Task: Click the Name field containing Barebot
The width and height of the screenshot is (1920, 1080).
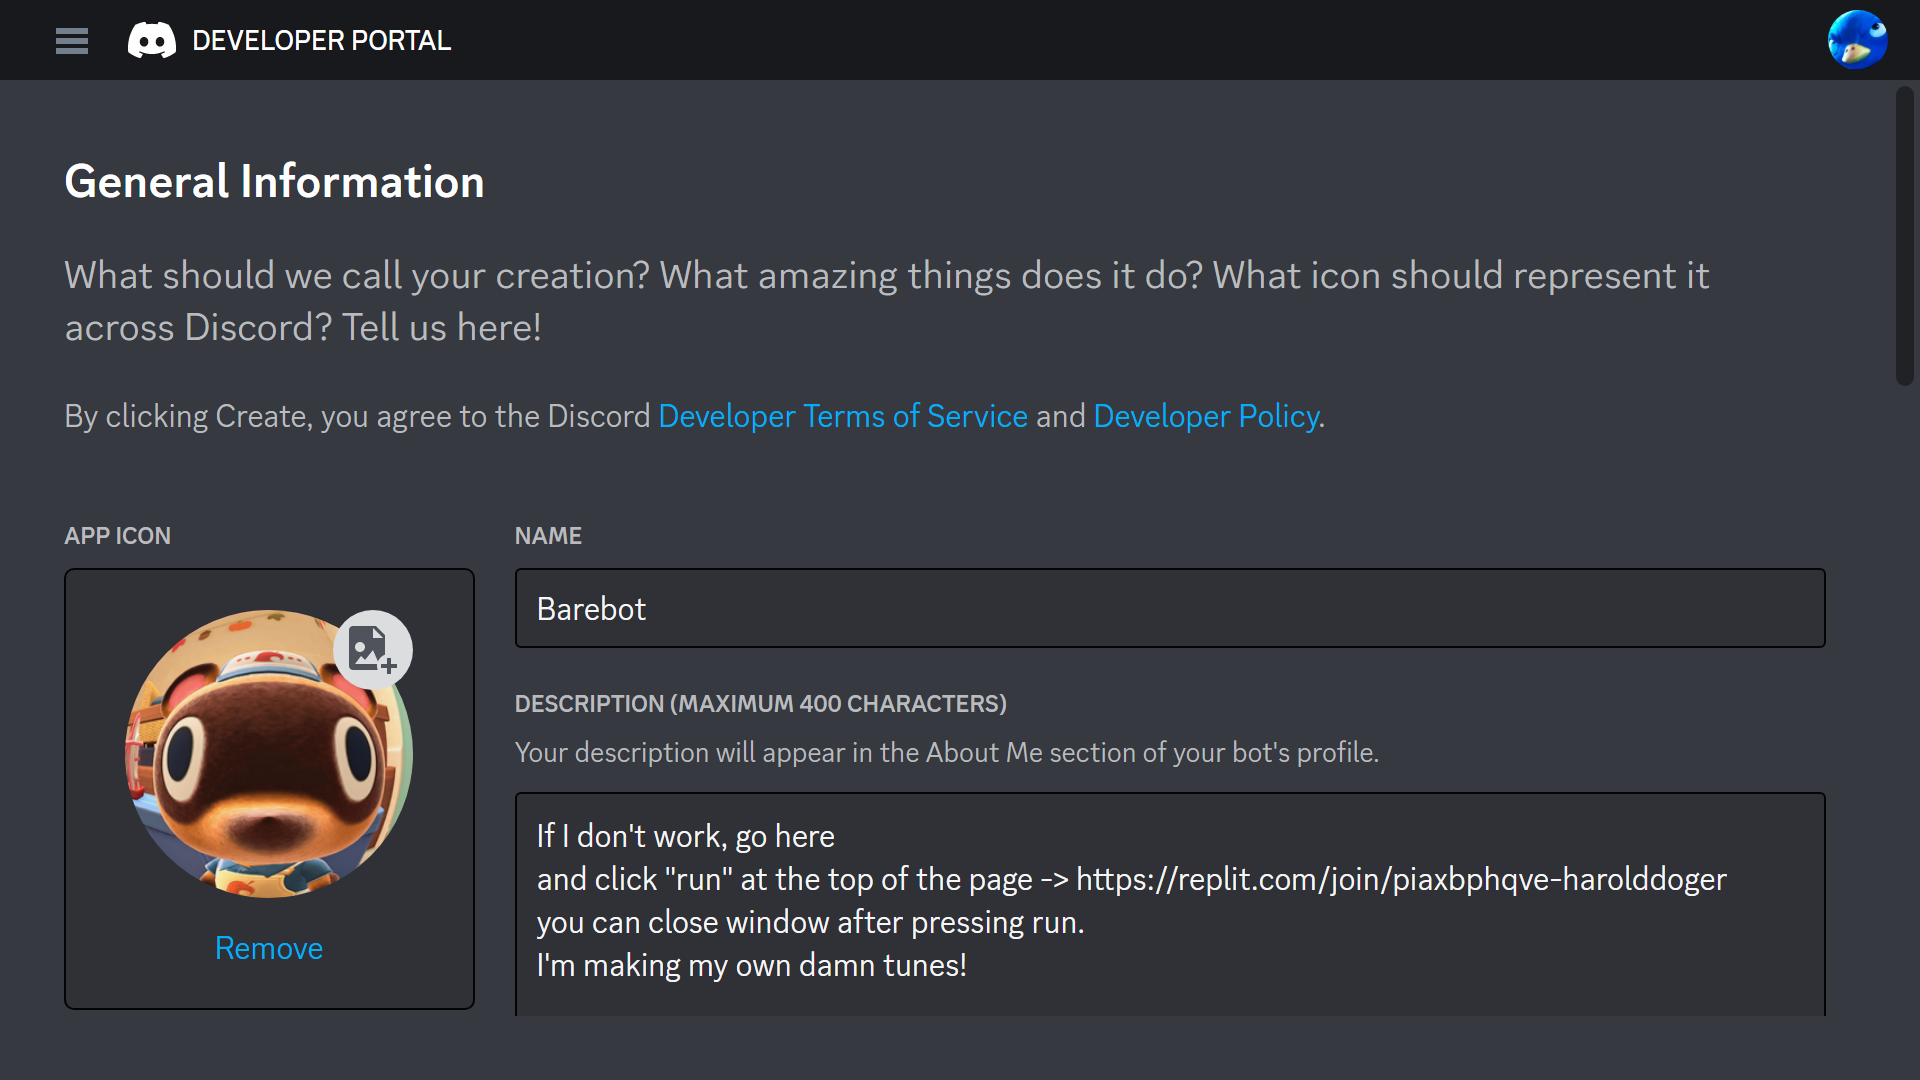Action: click(x=1170, y=608)
